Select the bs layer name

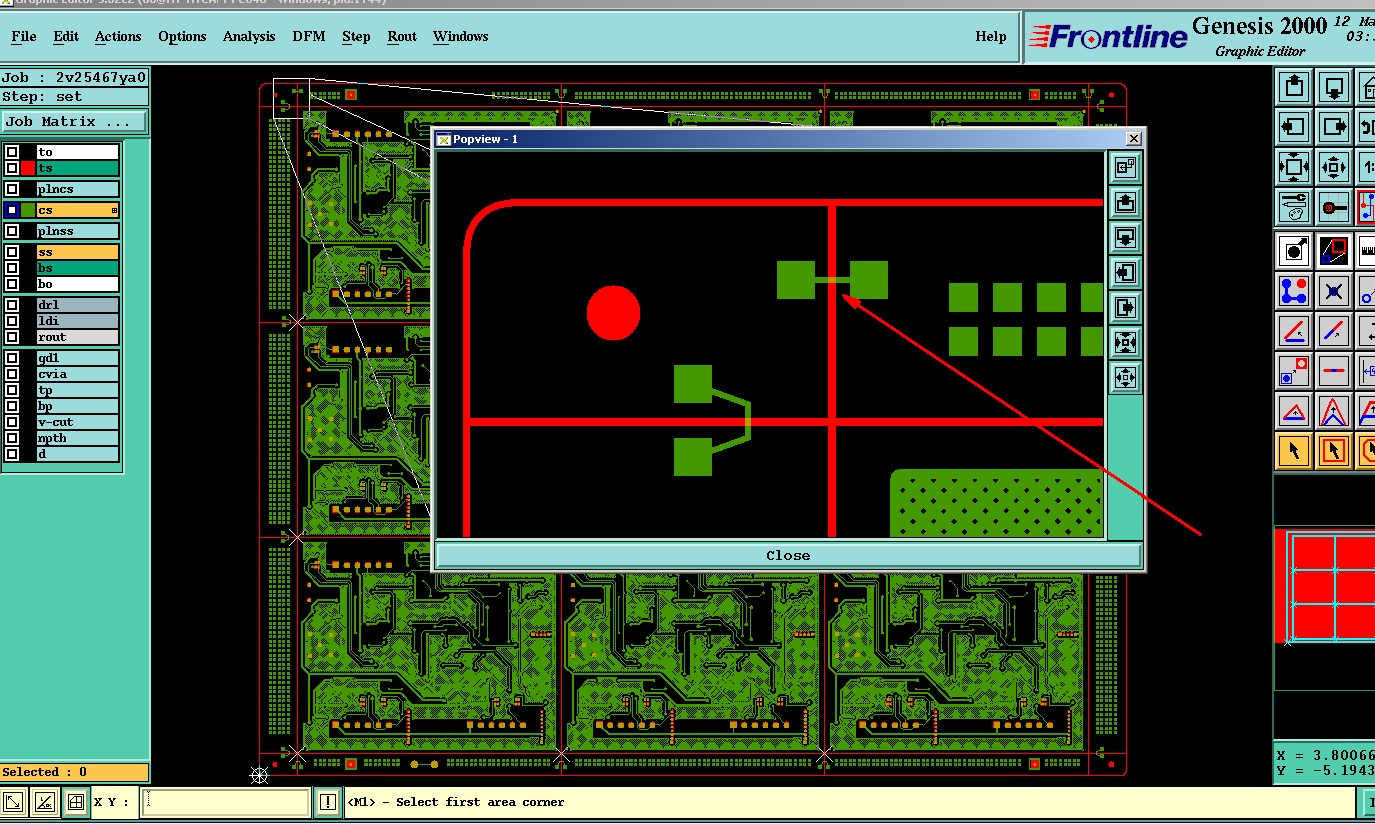coord(78,268)
